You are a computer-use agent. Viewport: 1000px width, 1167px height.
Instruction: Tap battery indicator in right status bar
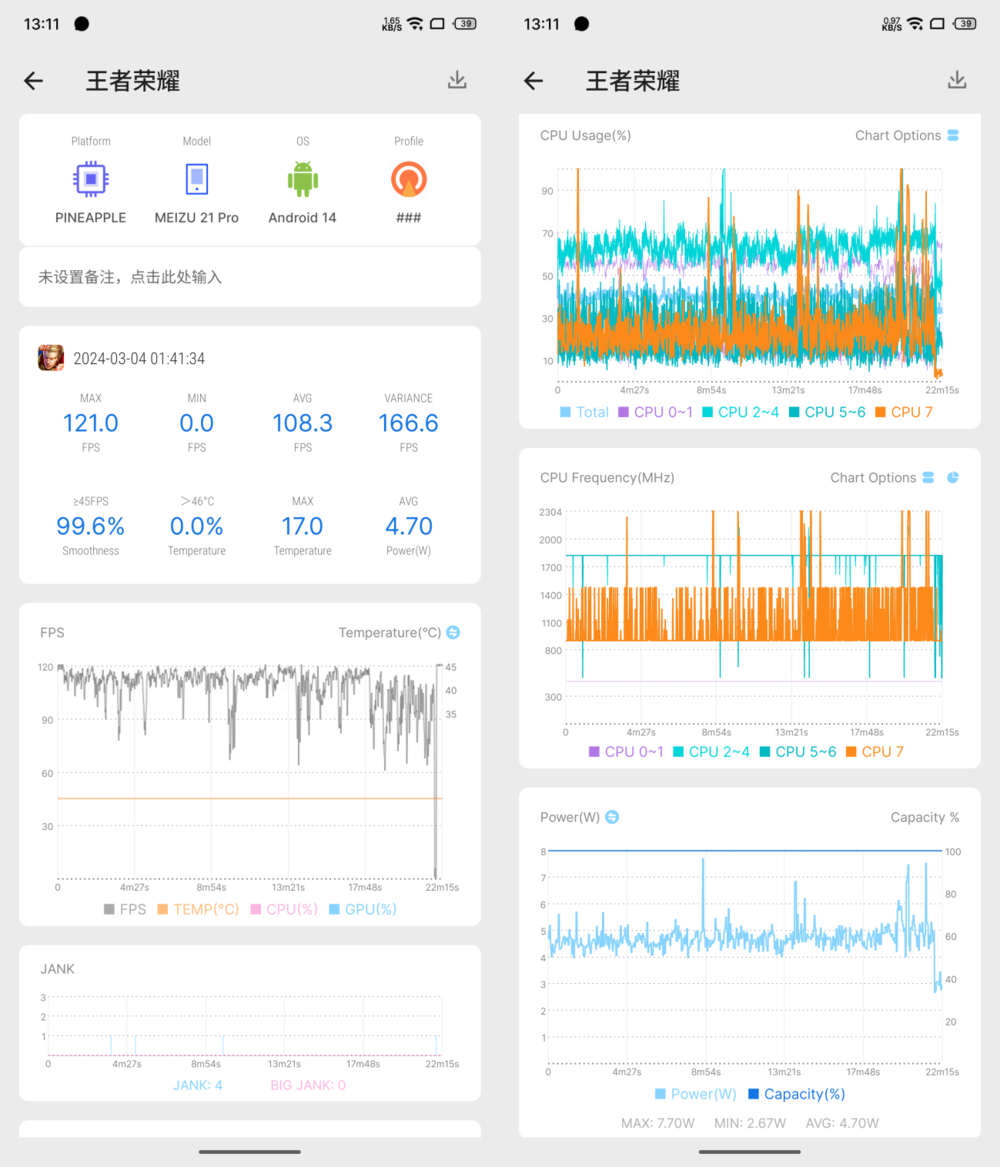[x=965, y=24]
